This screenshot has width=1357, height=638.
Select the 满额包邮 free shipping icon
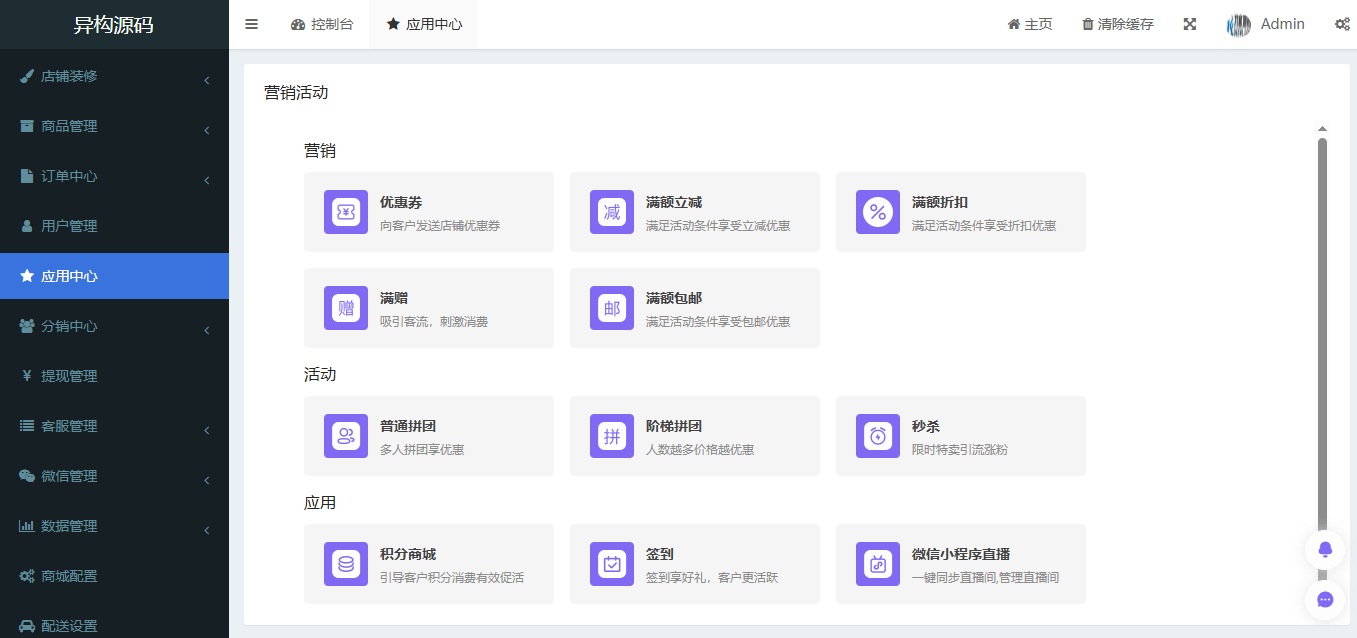click(611, 308)
